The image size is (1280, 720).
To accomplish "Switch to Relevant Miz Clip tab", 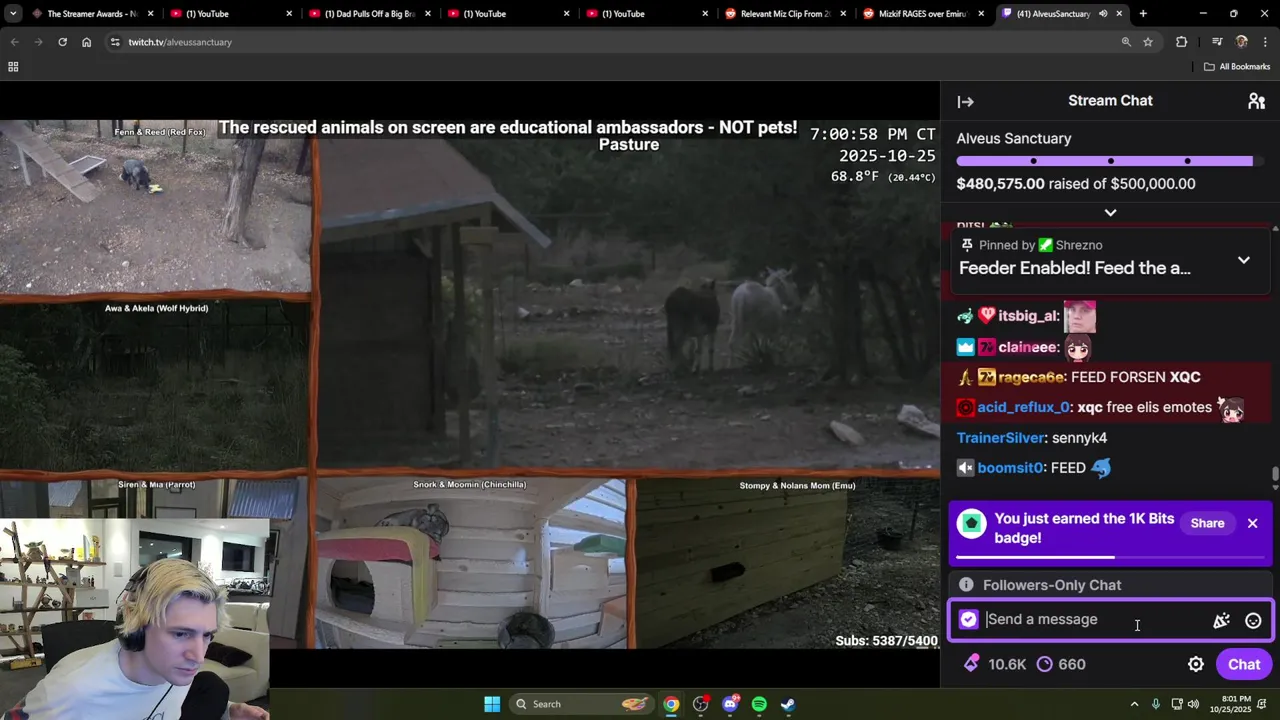I will (785, 14).
